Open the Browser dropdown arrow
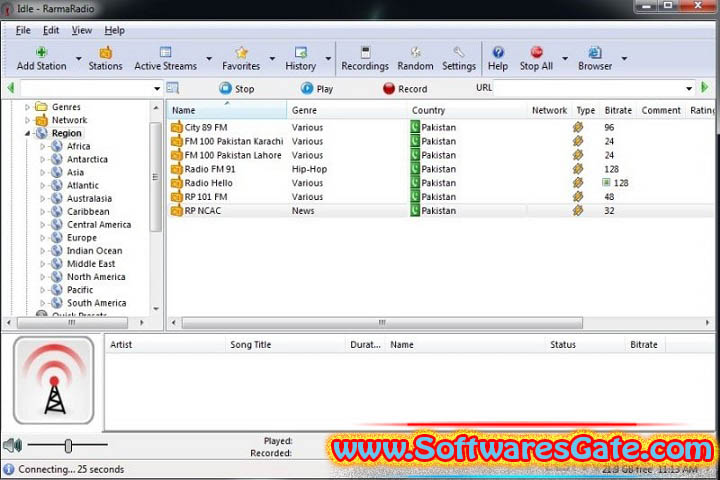Image resolution: width=720 pixels, height=480 pixels. 624,58
